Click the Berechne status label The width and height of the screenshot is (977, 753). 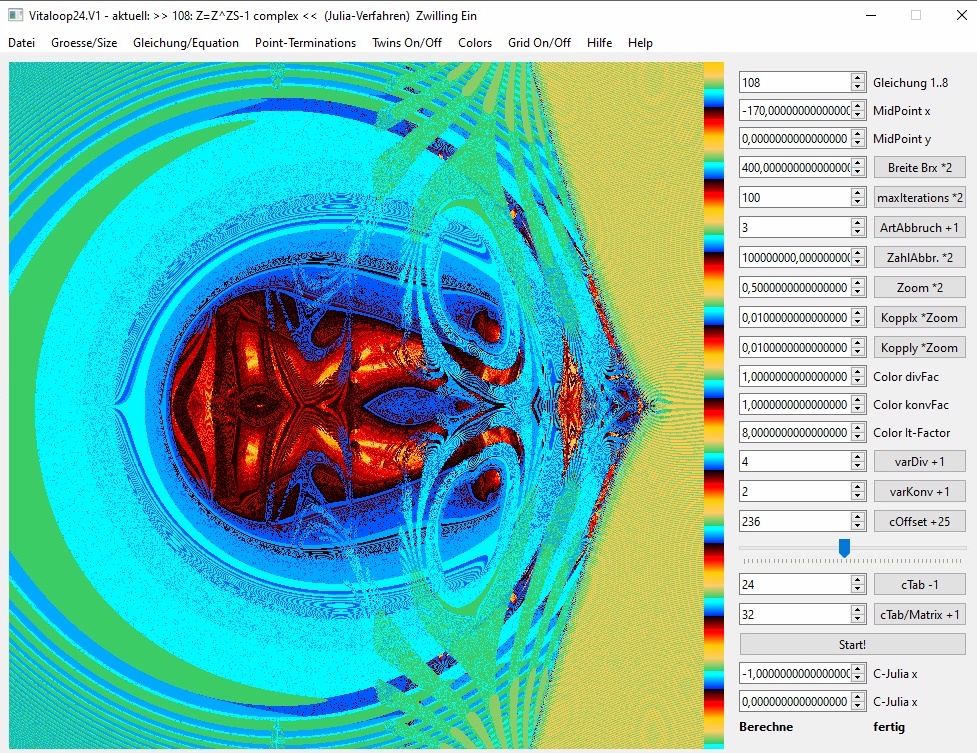point(766,727)
